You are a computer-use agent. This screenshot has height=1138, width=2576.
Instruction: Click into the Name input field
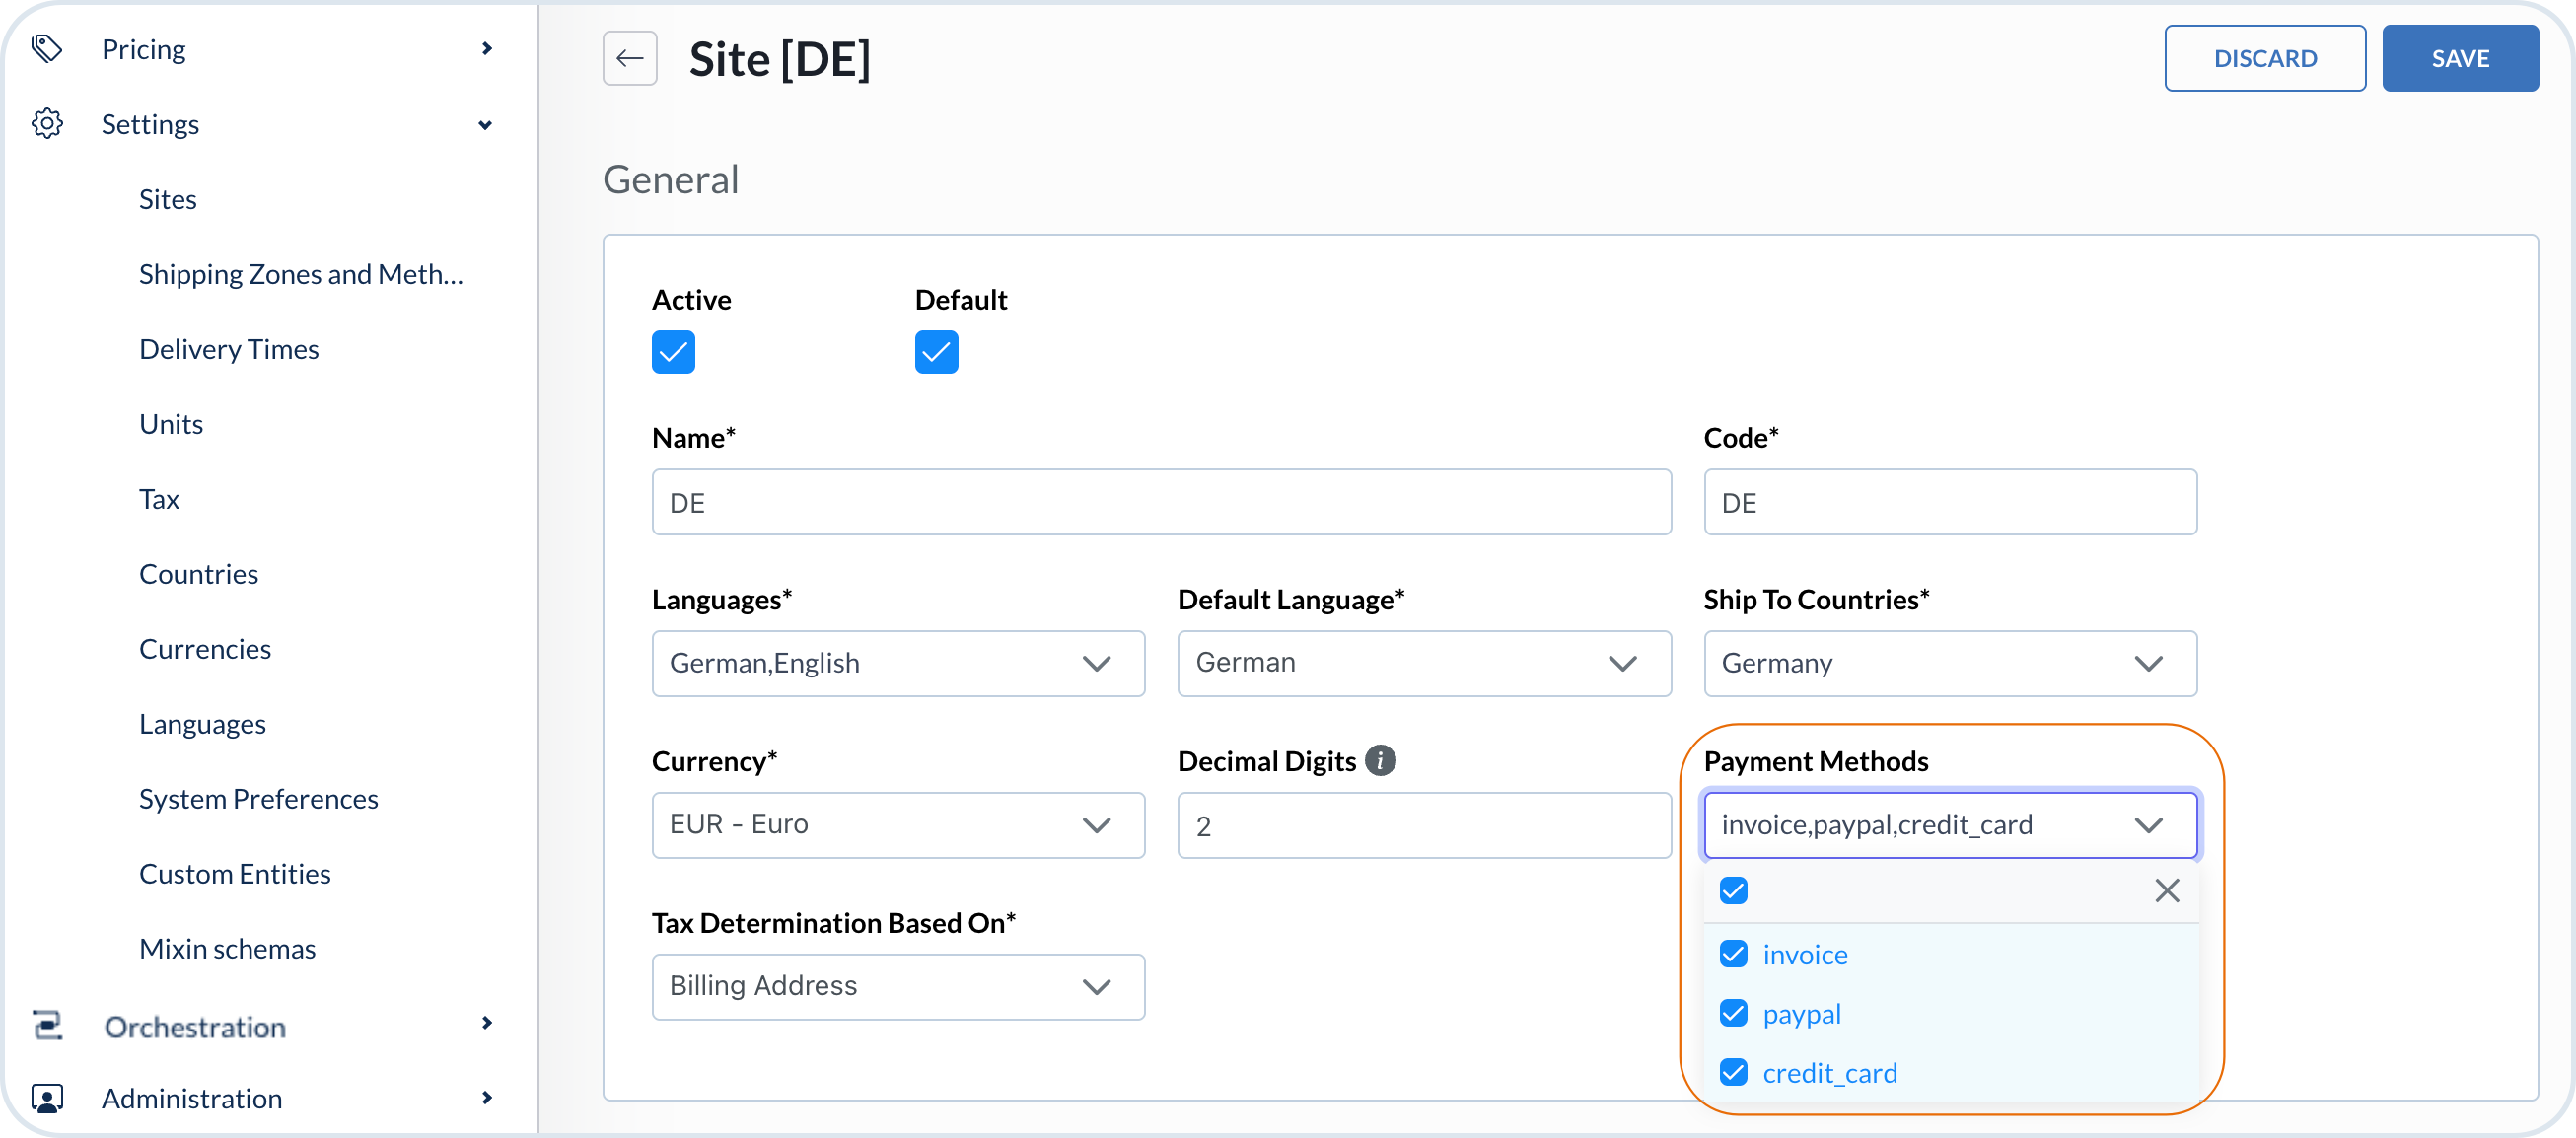(1160, 502)
